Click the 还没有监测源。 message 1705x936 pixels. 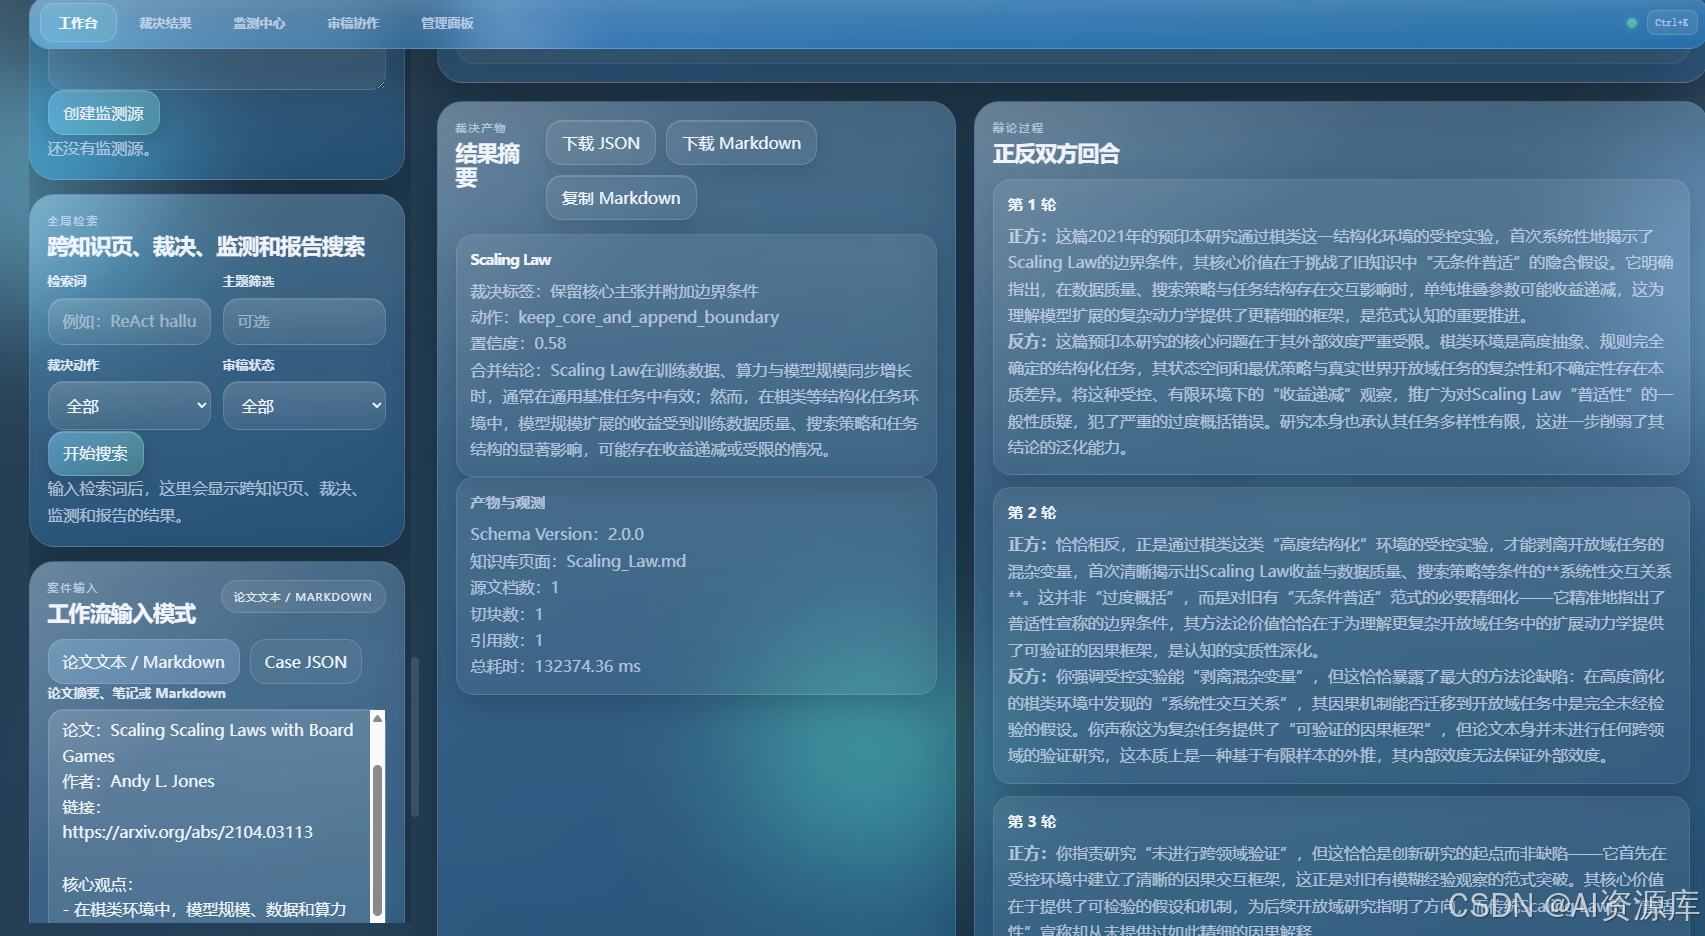[100, 149]
